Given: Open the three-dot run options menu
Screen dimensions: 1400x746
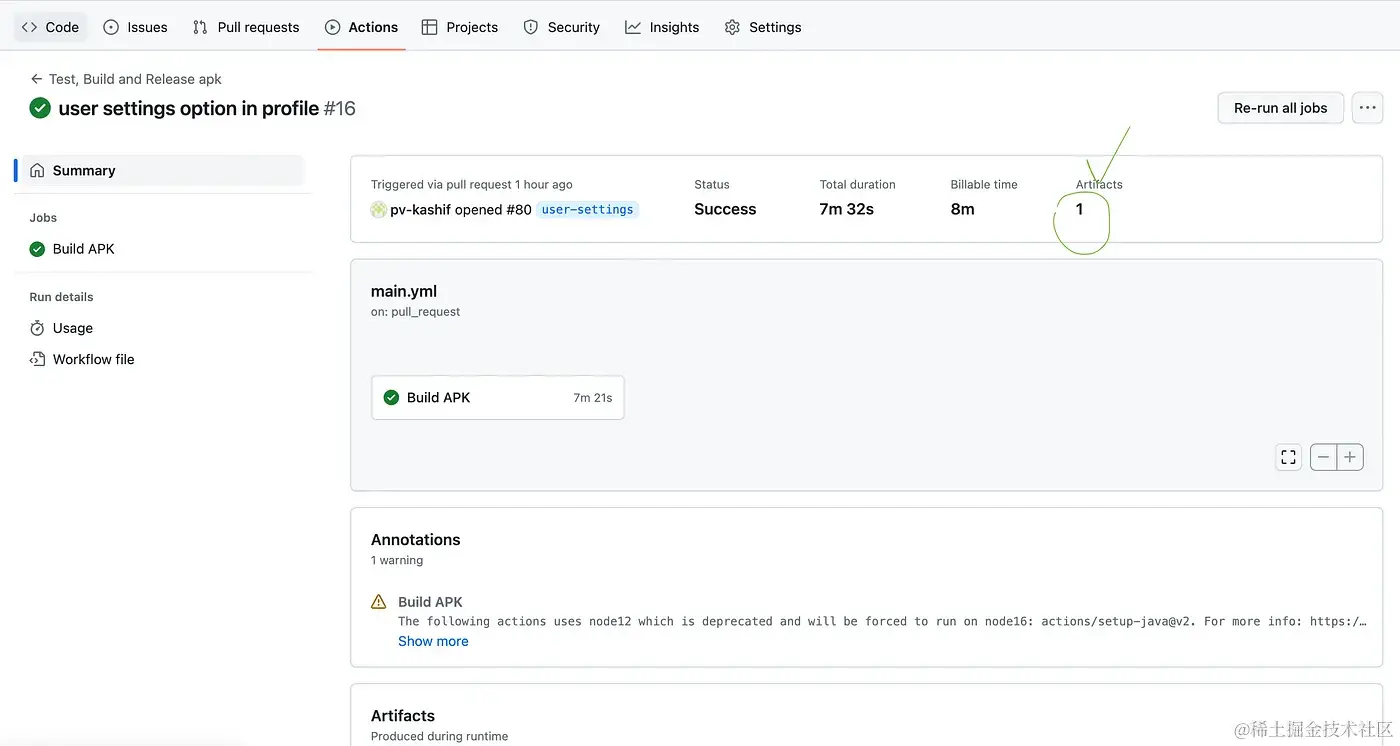Looking at the screenshot, I should pyautogui.click(x=1367, y=108).
